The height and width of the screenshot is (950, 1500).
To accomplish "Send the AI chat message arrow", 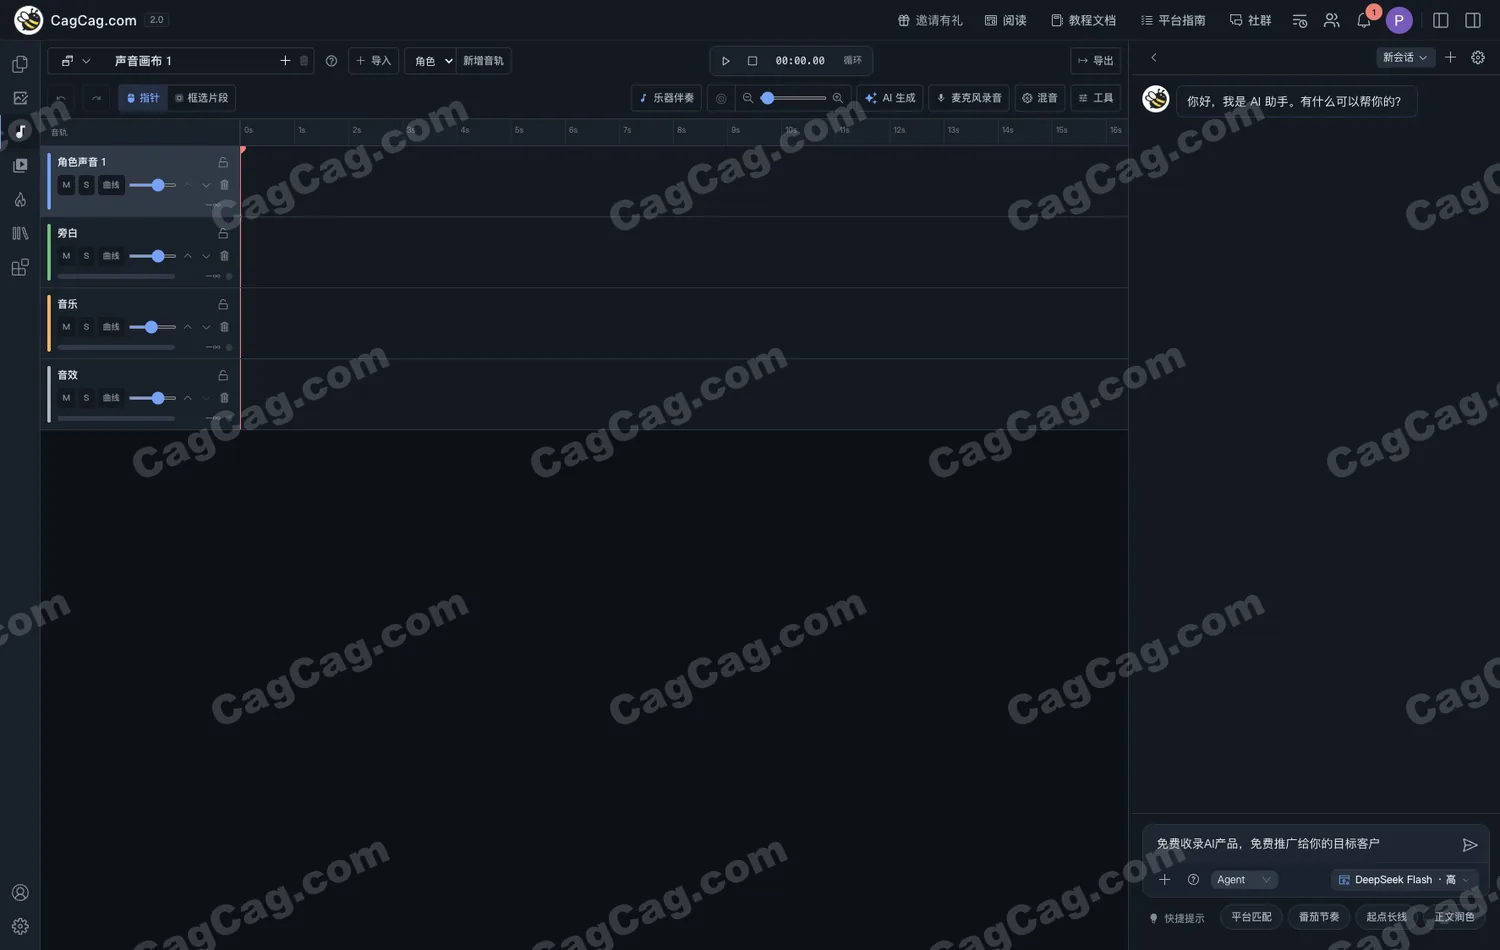I will click(1469, 845).
